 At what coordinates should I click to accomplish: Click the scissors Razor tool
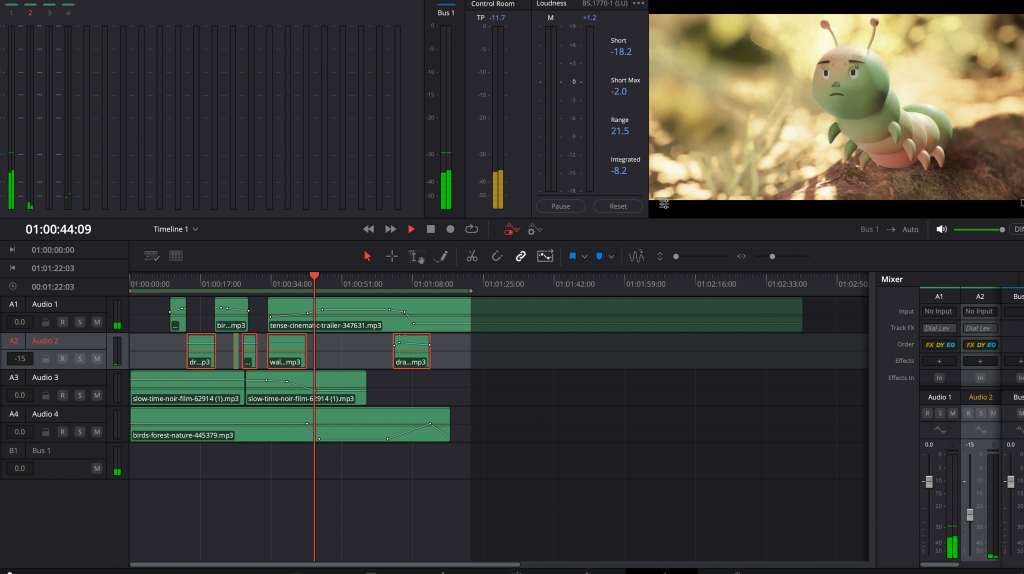[x=472, y=256]
